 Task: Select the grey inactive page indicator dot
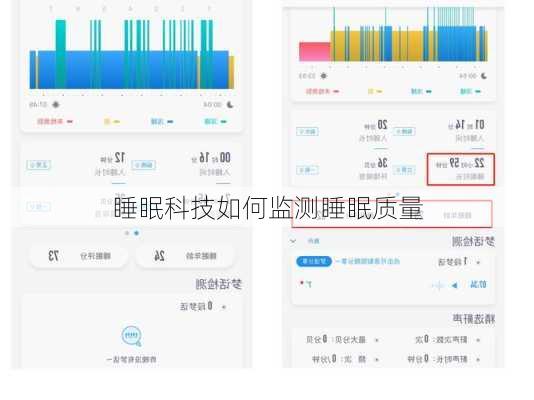(x=127, y=233)
